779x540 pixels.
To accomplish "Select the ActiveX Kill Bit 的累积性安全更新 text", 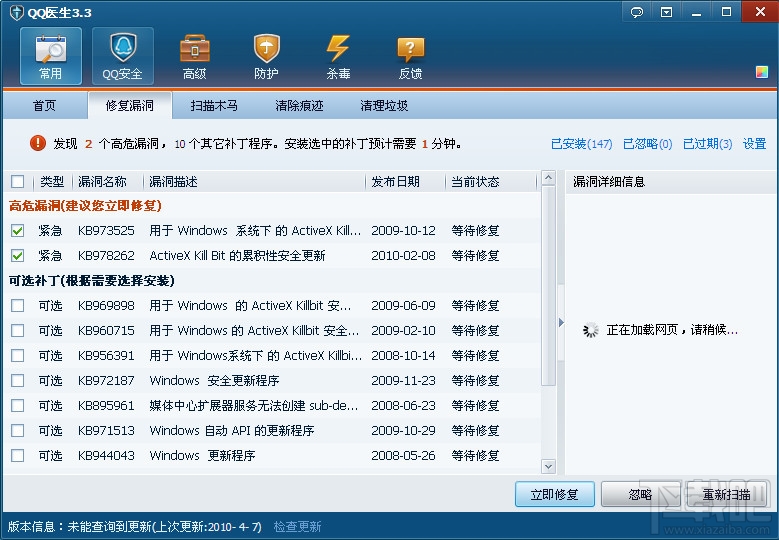I will 237,255.
